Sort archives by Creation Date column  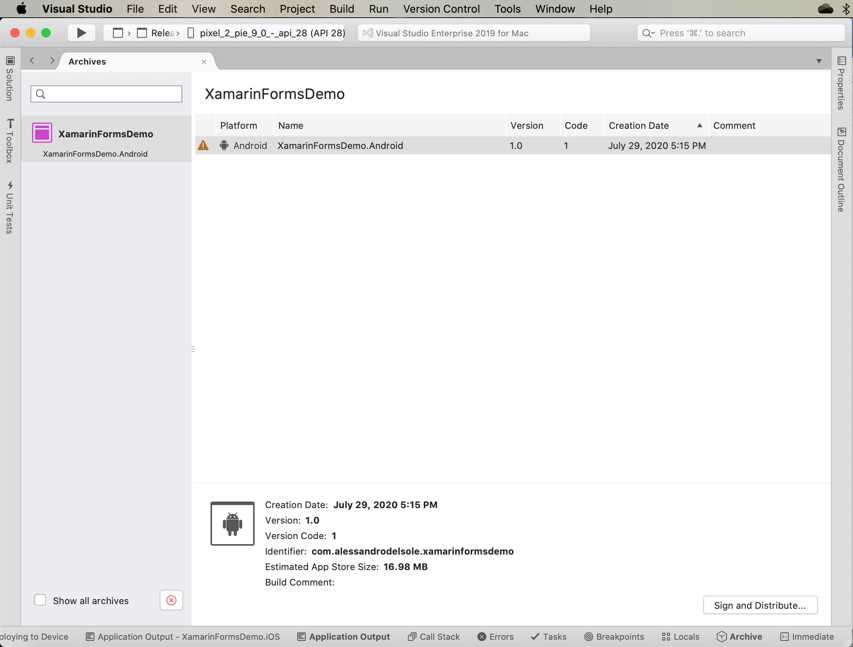coord(638,125)
